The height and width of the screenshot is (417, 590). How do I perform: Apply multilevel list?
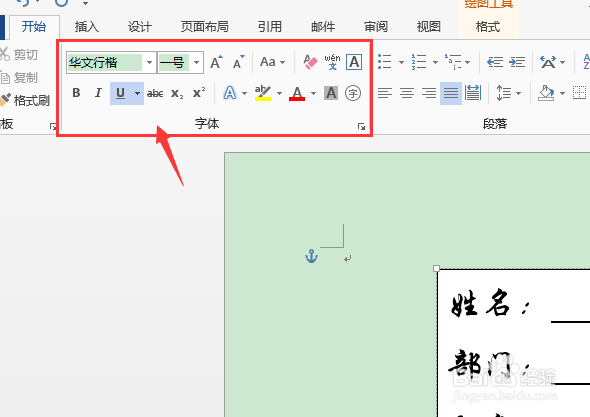click(x=453, y=62)
